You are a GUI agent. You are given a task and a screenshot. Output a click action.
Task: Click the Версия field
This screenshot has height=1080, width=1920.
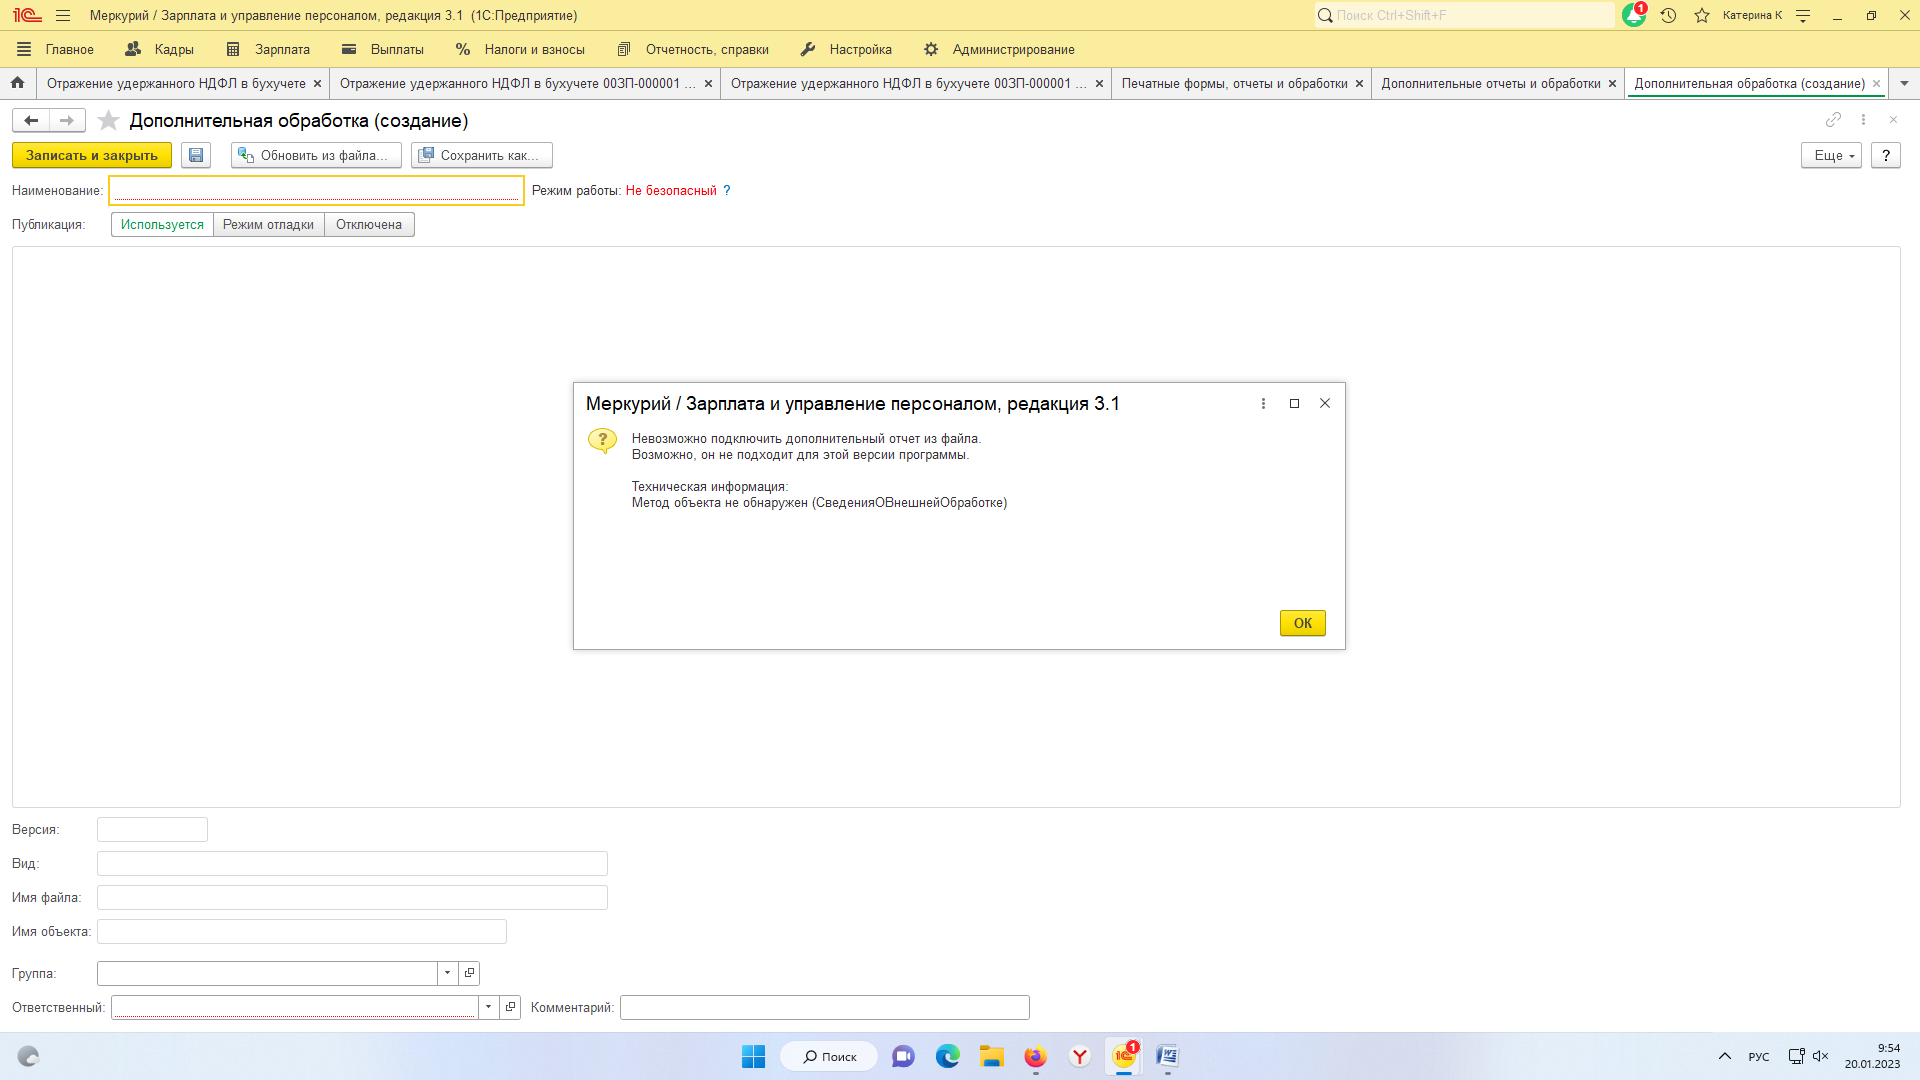[x=152, y=829]
